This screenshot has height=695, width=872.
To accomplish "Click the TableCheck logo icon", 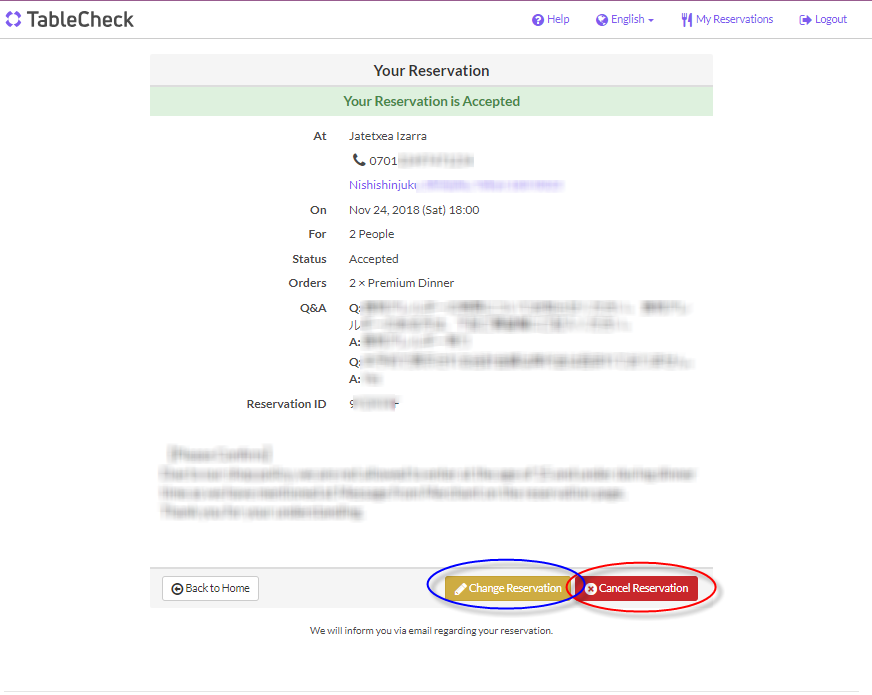I will pos(13,19).
